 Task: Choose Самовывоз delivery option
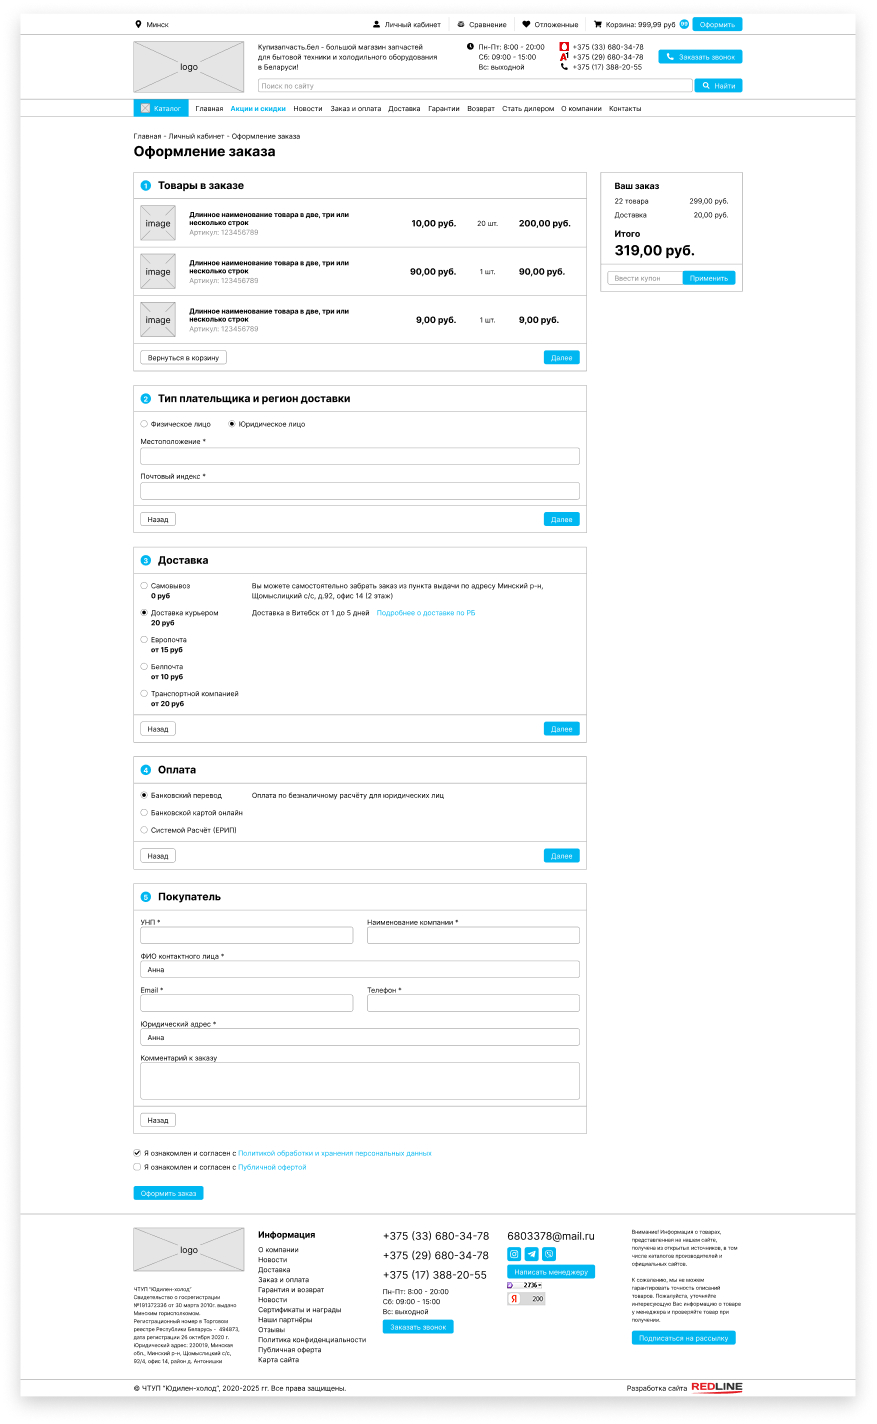click(144, 586)
